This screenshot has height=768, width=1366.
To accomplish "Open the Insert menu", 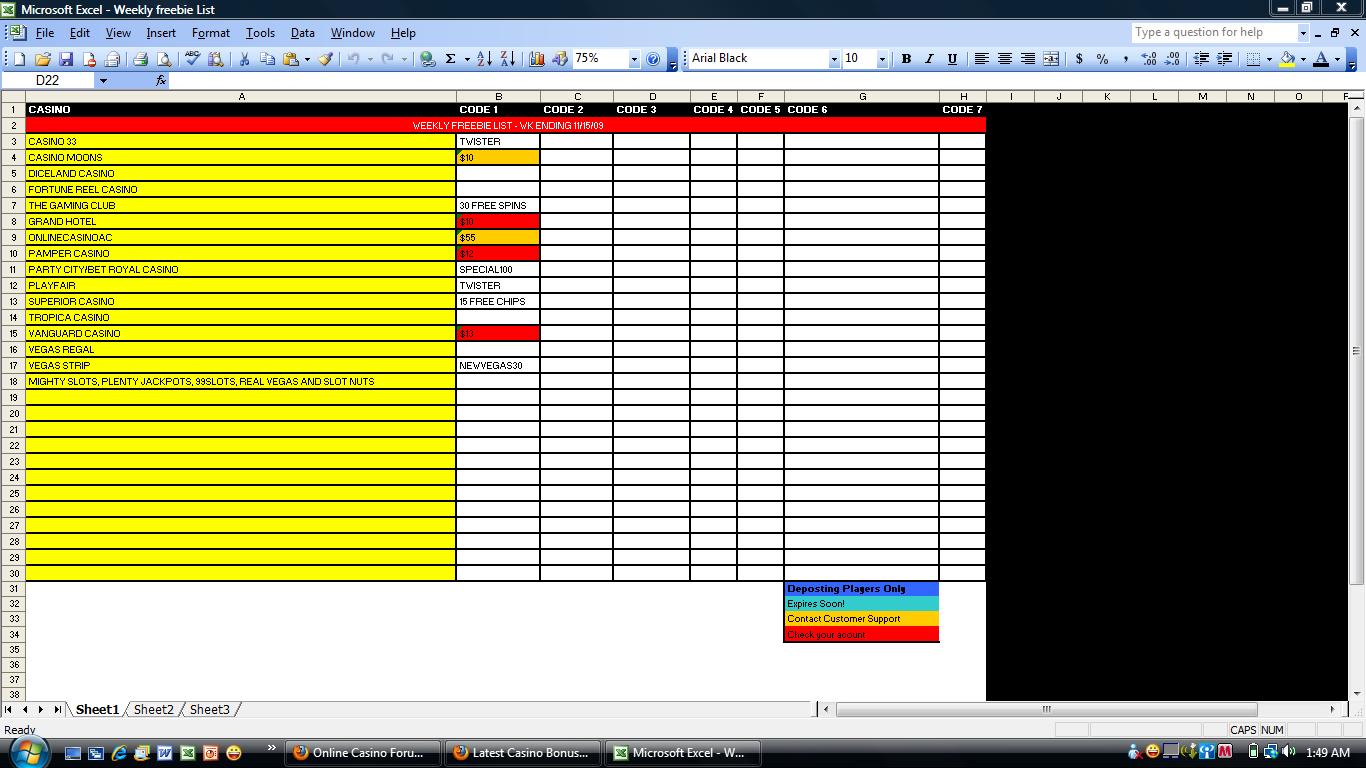I will tap(161, 33).
